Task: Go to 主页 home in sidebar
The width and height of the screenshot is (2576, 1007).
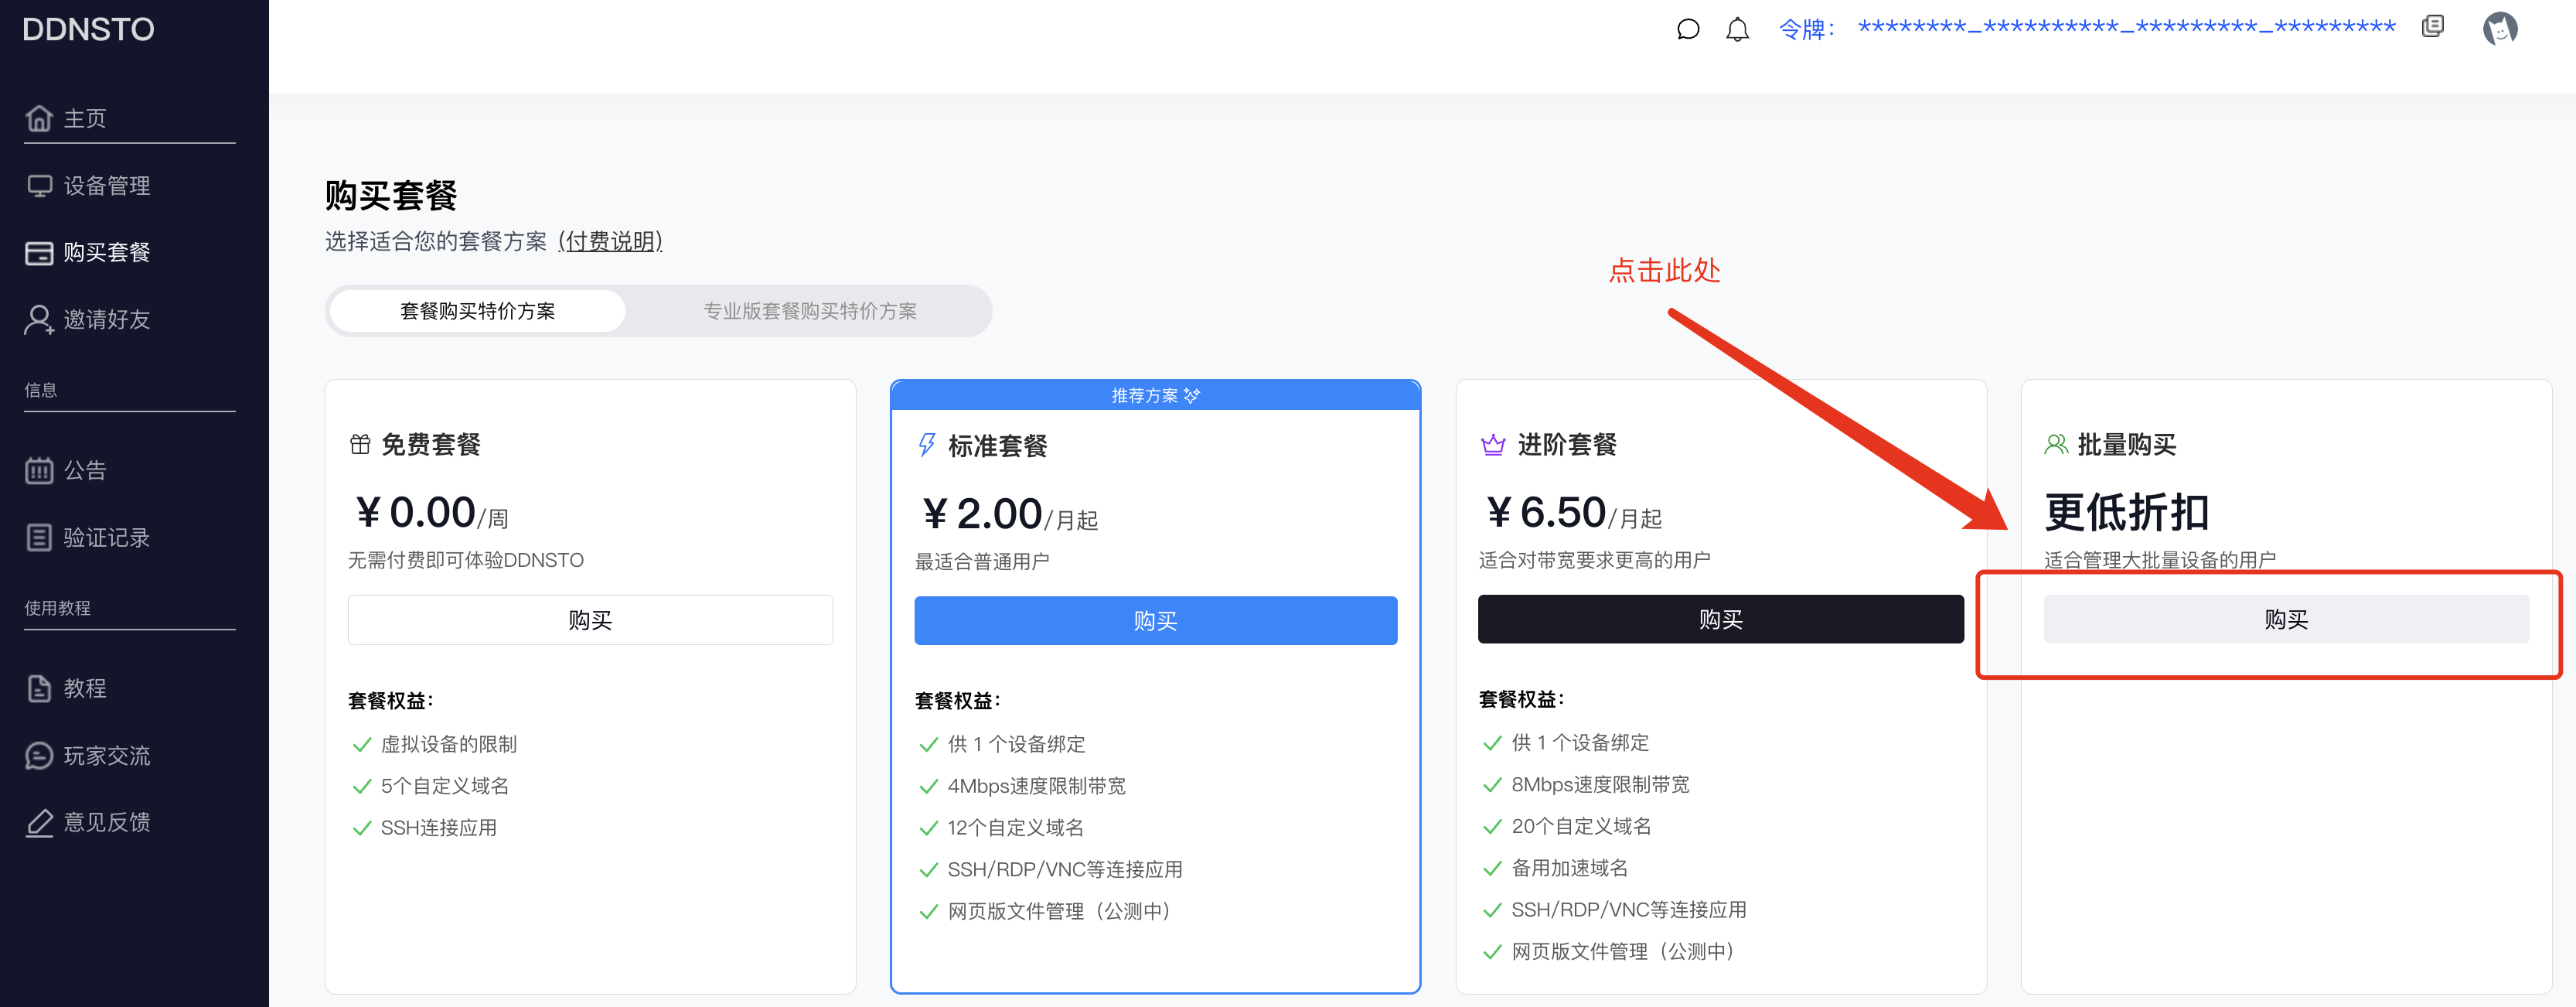Action: [x=85, y=119]
